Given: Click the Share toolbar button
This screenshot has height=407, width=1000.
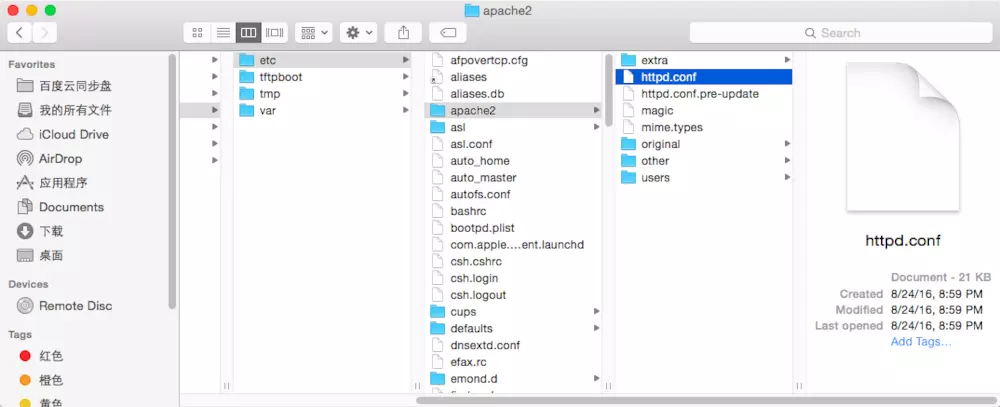Looking at the screenshot, I should pyautogui.click(x=403, y=33).
